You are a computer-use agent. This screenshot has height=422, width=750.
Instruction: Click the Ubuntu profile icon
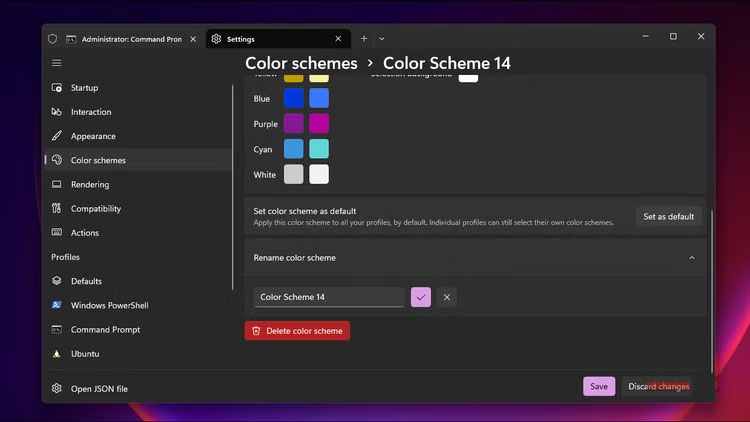(57, 354)
